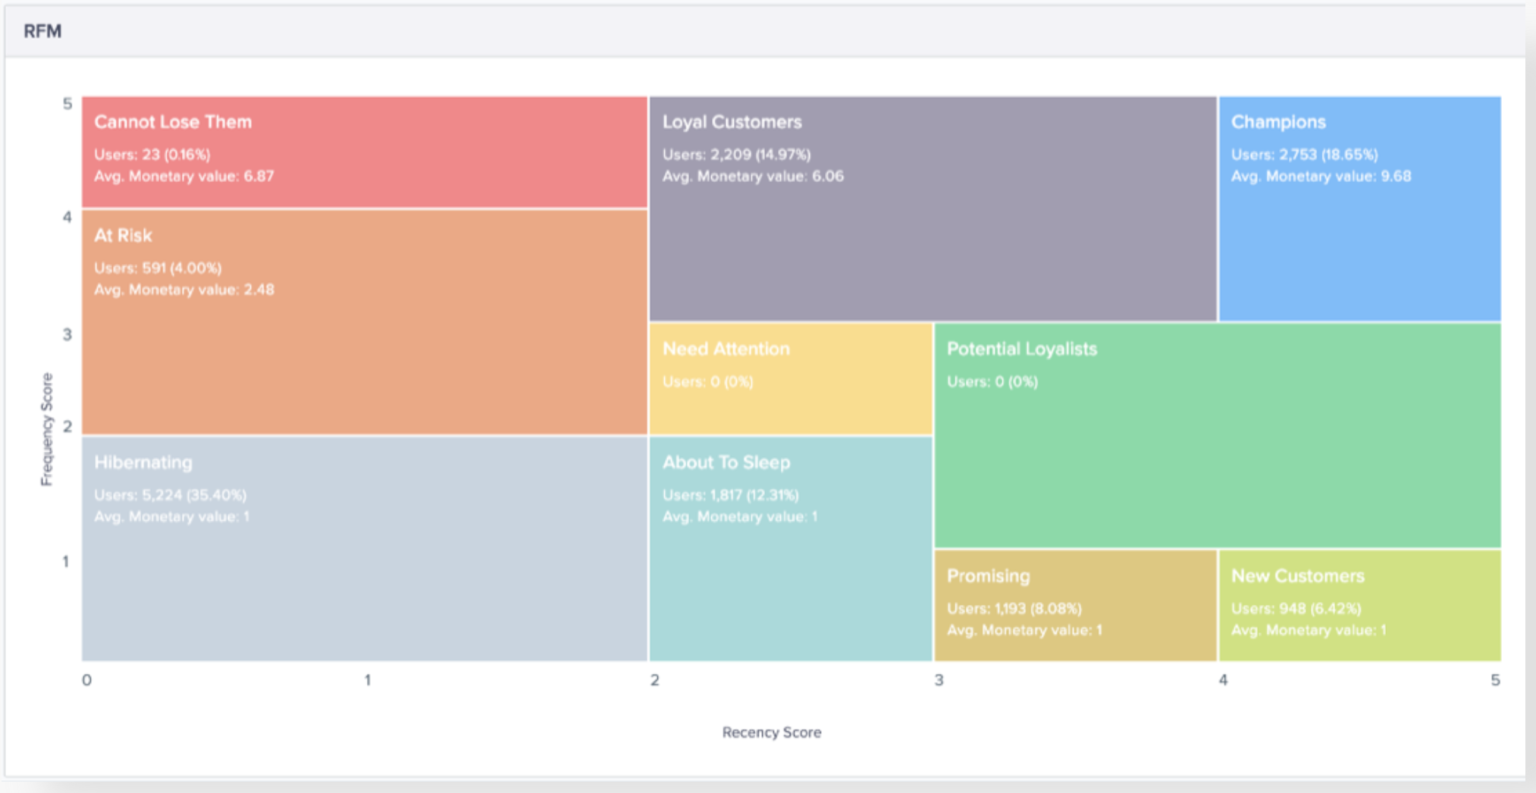This screenshot has width=1536, height=793.
Task: Select the New Customers segment
Action: pos(1360,605)
